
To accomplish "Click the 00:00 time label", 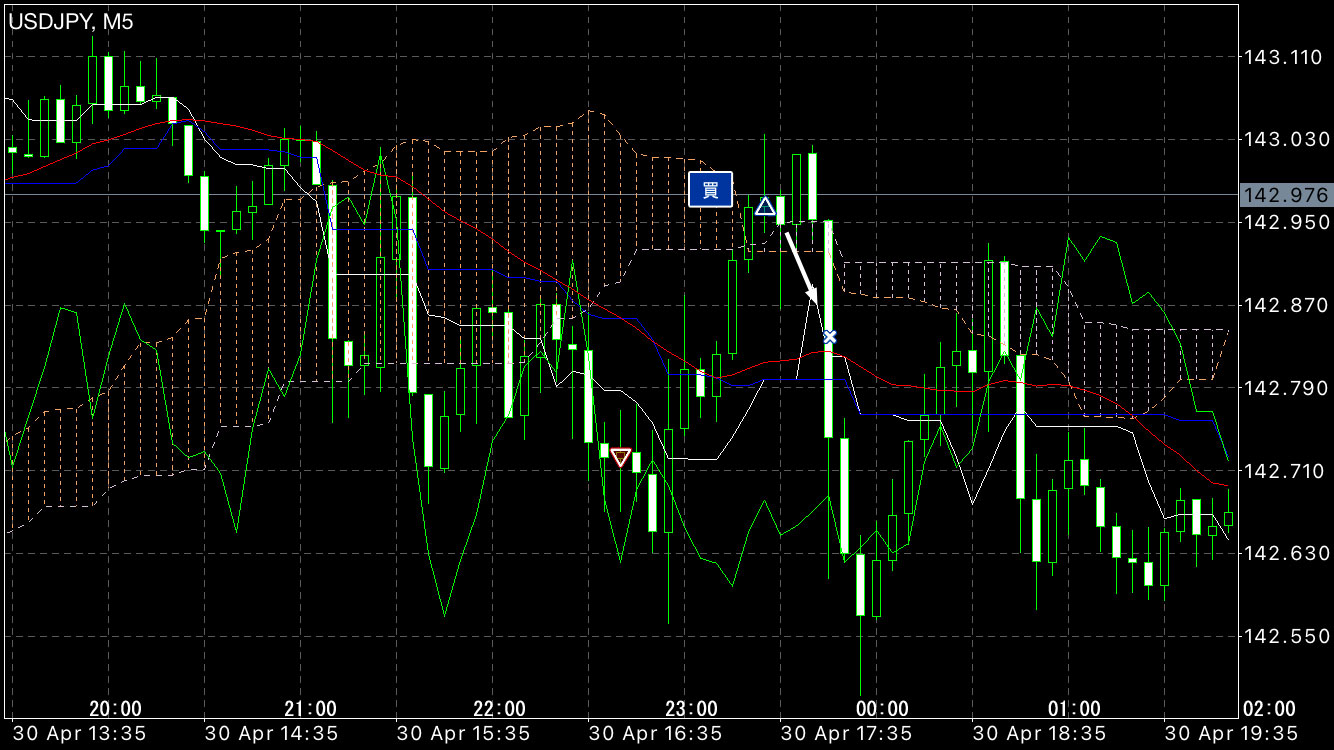I will pyautogui.click(x=883, y=709).
